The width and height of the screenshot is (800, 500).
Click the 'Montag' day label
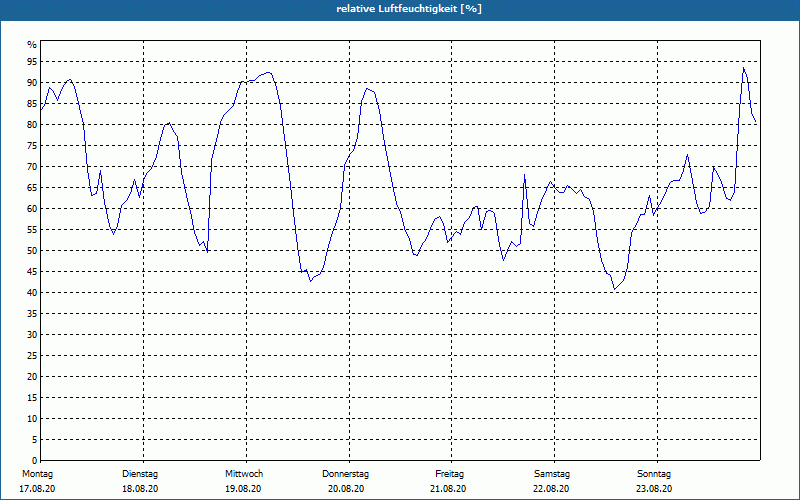pos(37,474)
